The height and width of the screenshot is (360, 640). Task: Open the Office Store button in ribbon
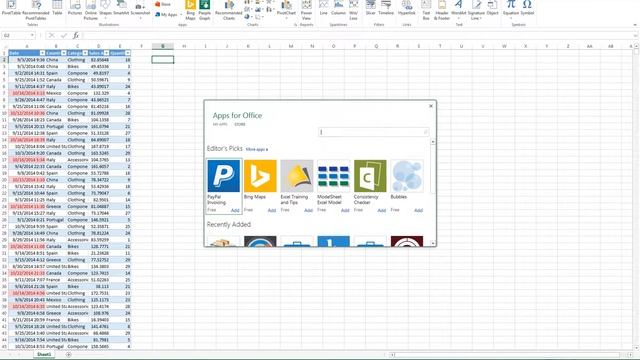pos(163,4)
